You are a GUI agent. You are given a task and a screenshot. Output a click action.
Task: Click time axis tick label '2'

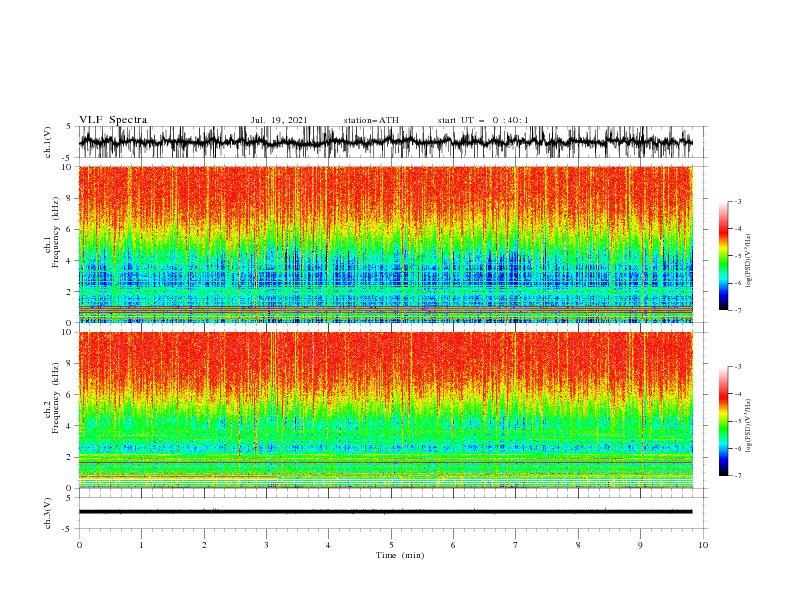(x=204, y=545)
